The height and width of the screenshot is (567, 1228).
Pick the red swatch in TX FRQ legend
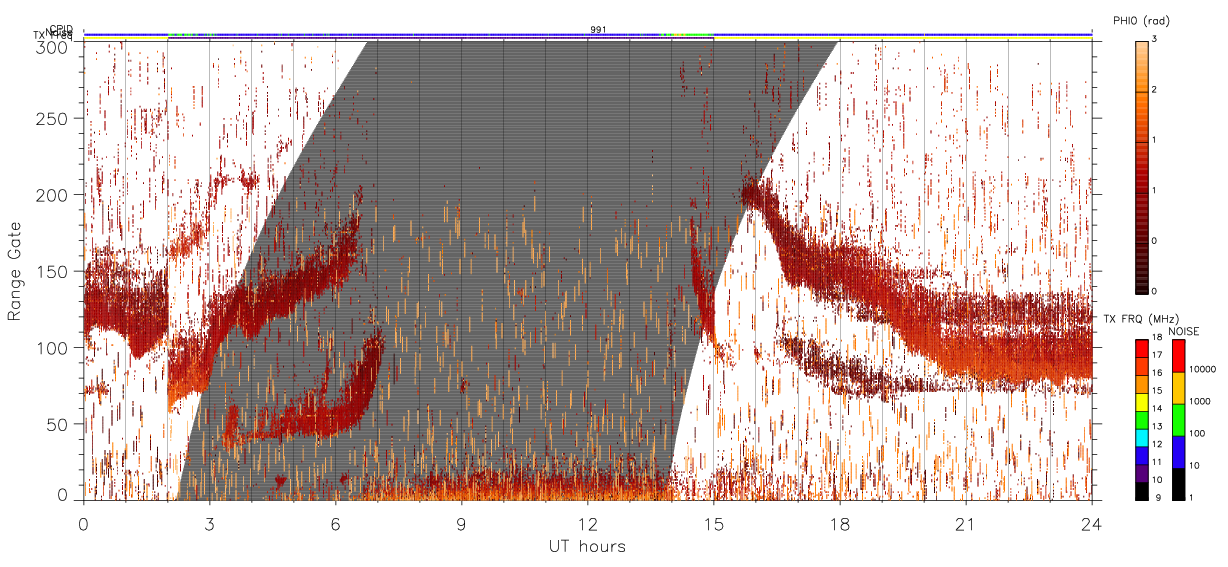tap(1141, 349)
